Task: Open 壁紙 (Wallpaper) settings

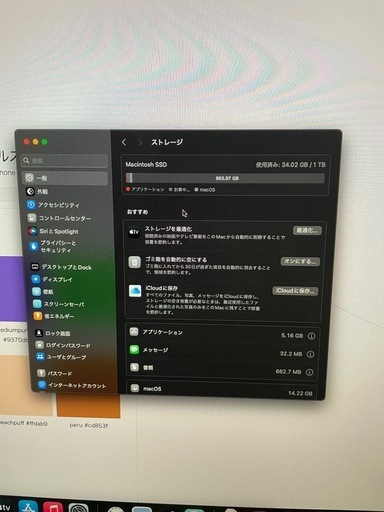Action: click(43, 292)
